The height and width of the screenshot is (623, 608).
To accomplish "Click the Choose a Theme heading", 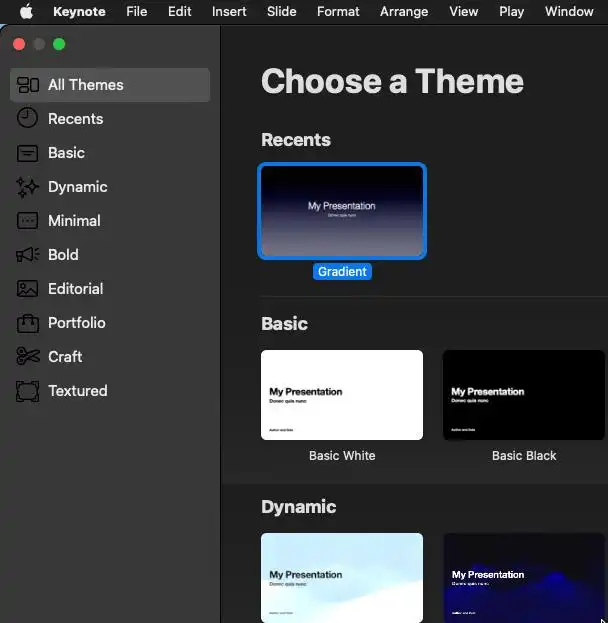I will pyautogui.click(x=392, y=81).
